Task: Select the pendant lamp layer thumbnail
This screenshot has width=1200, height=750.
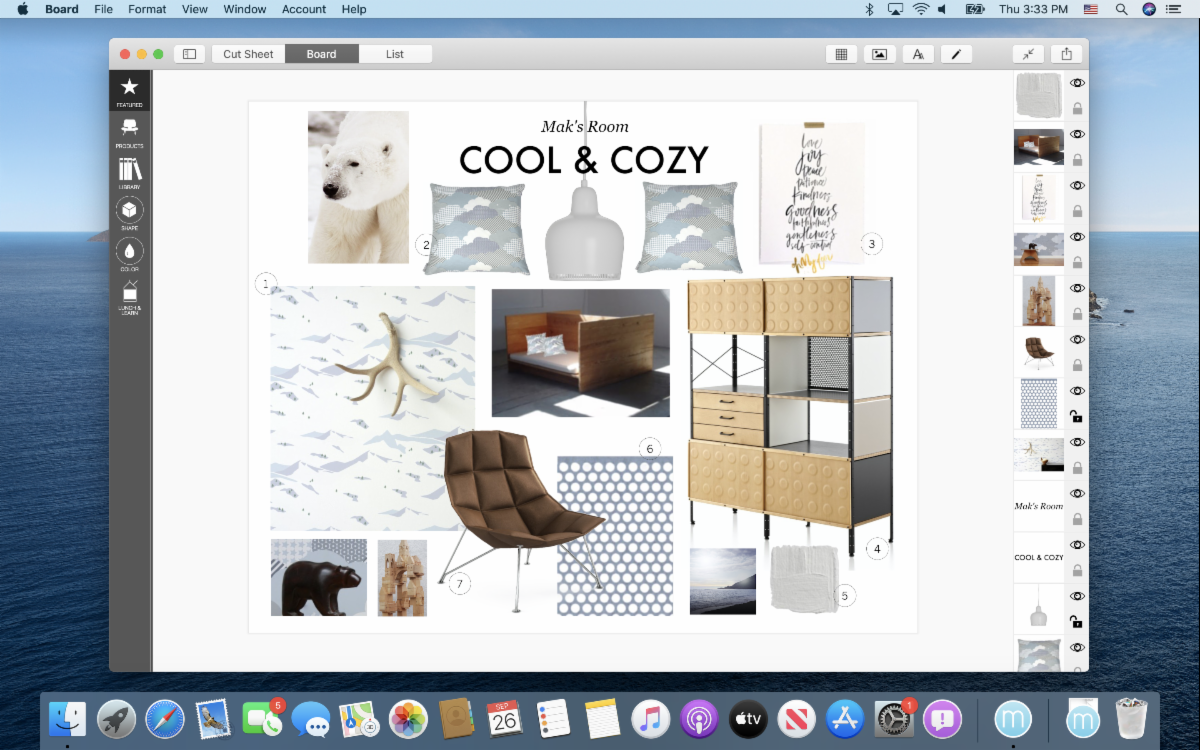Action: [1039, 609]
